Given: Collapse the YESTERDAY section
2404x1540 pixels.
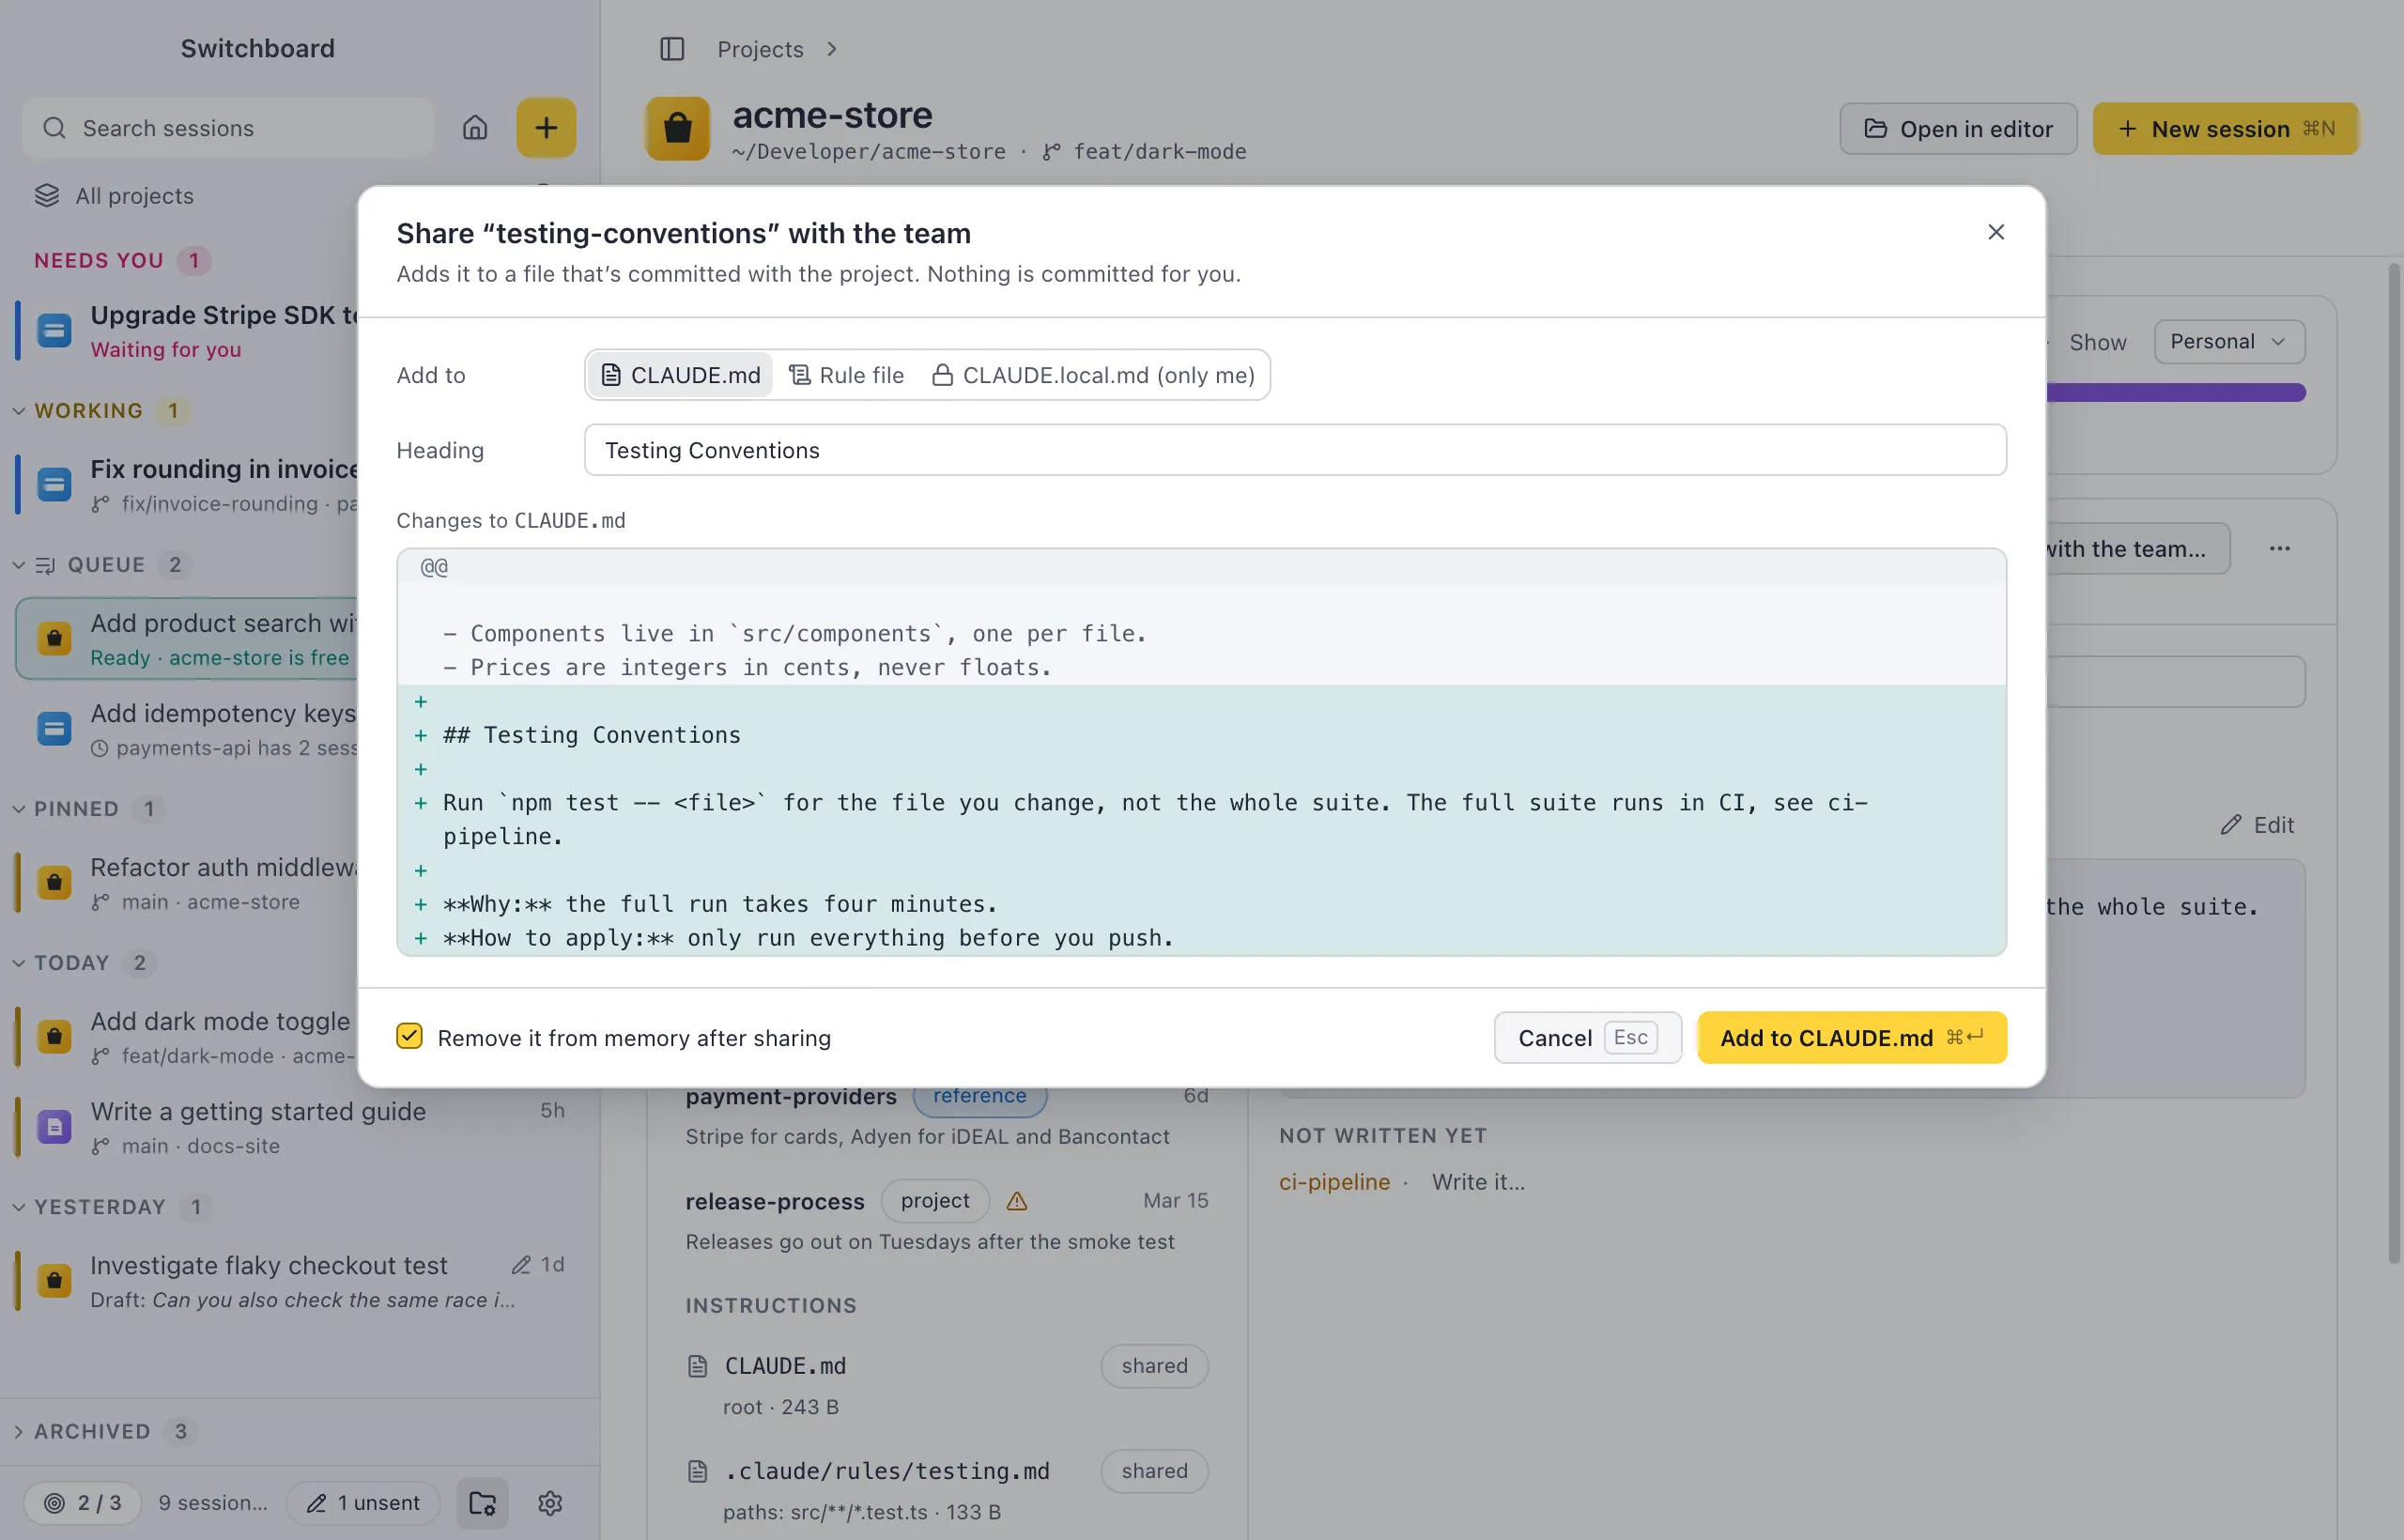Looking at the screenshot, I should pyautogui.click(x=19, y=1207).
